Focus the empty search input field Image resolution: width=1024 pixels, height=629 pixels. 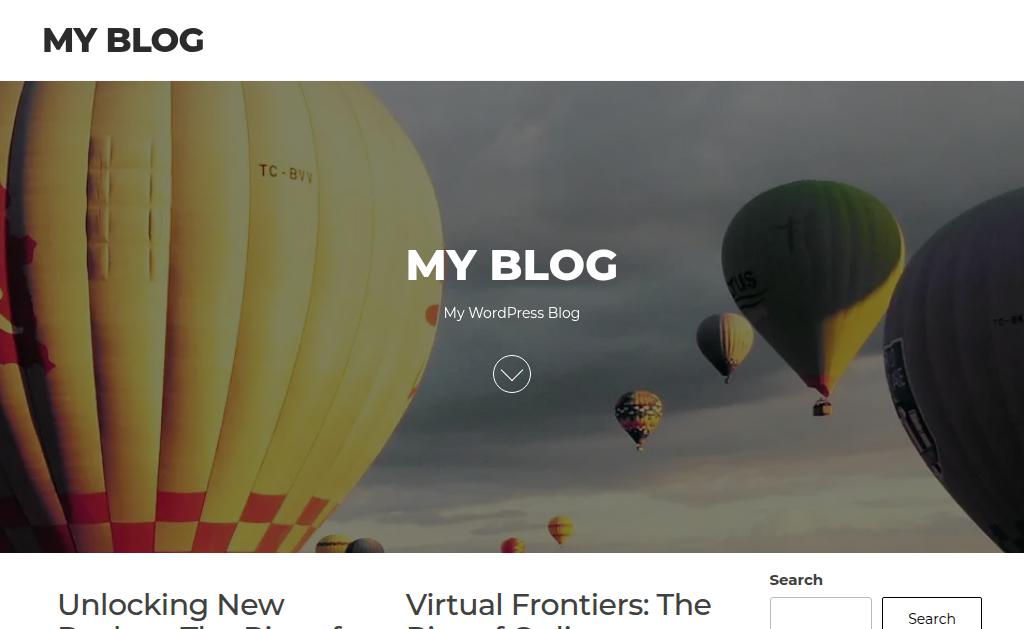(820, 614)
